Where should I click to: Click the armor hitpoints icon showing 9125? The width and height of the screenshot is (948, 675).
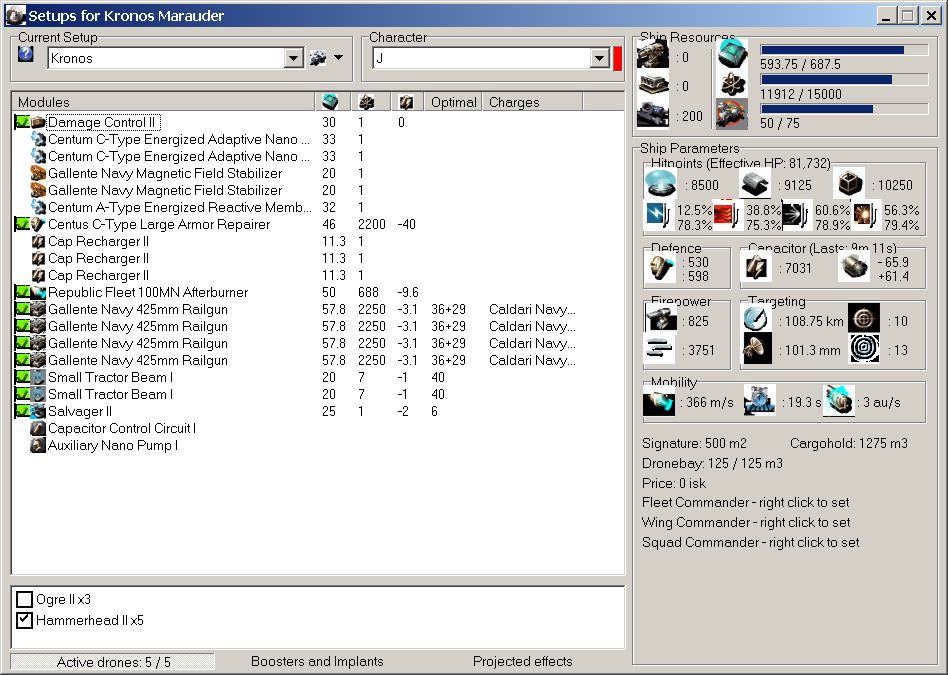pyautogui.click(x=755, y=183)
